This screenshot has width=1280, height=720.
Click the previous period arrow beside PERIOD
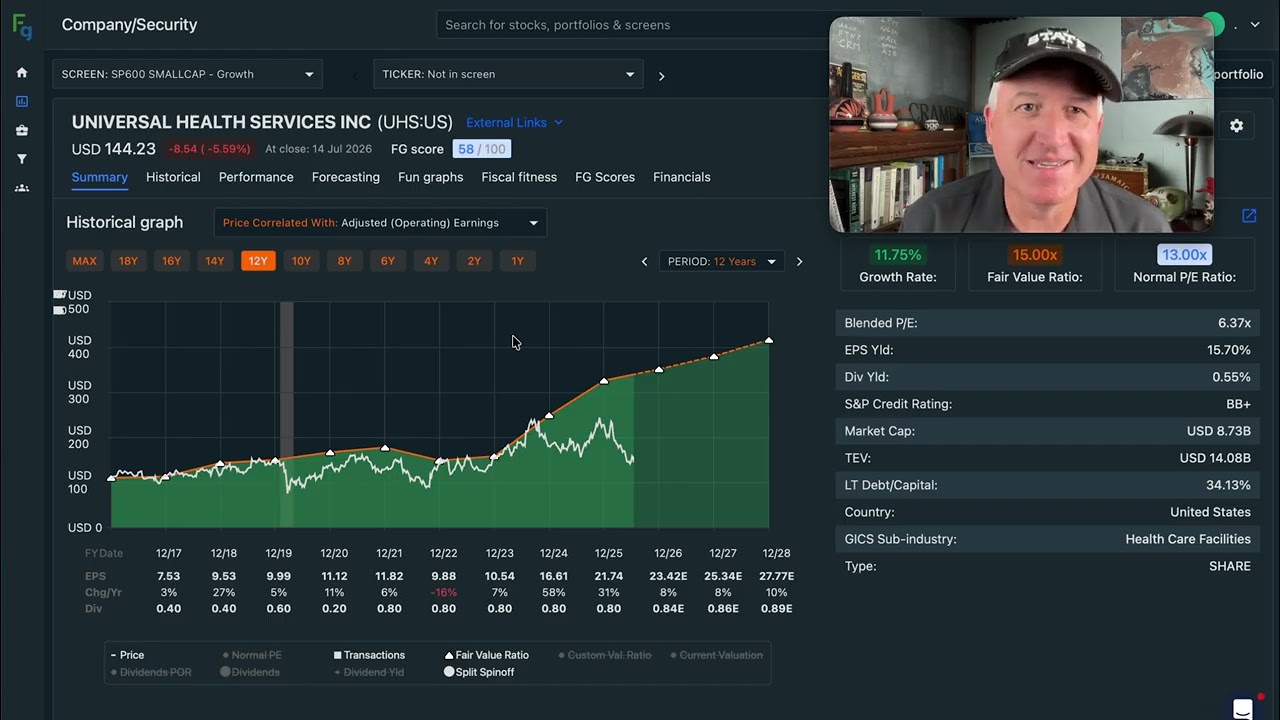(644, 262)
